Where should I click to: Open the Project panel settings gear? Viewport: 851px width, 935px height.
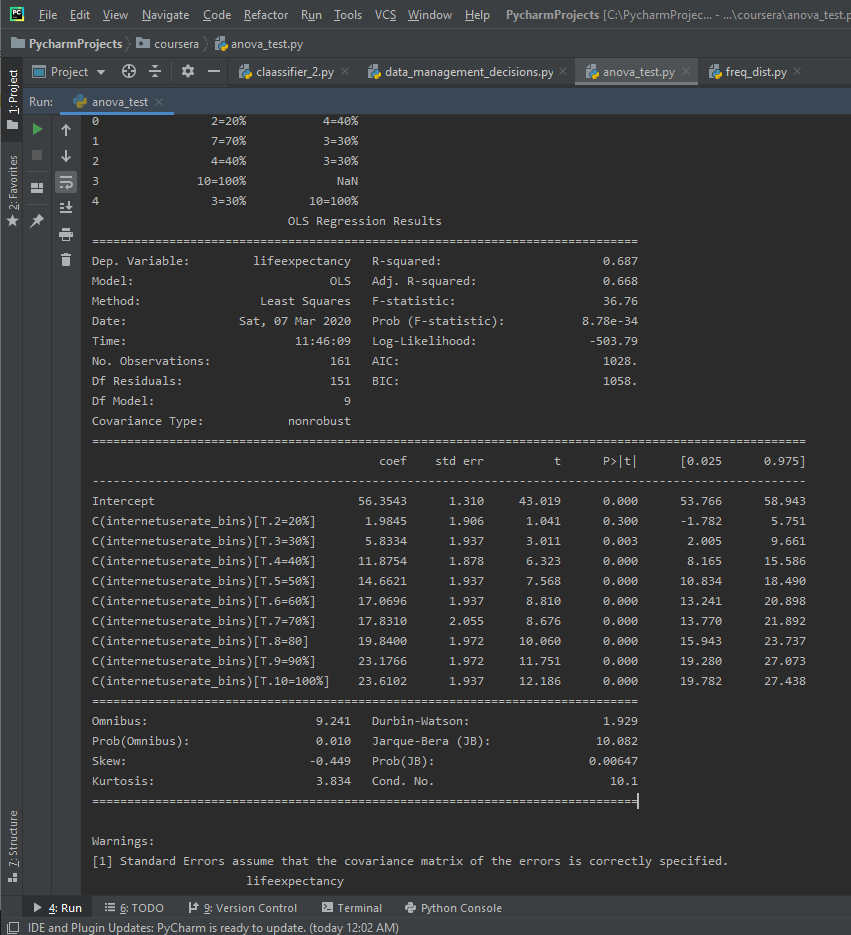(188, 72)
